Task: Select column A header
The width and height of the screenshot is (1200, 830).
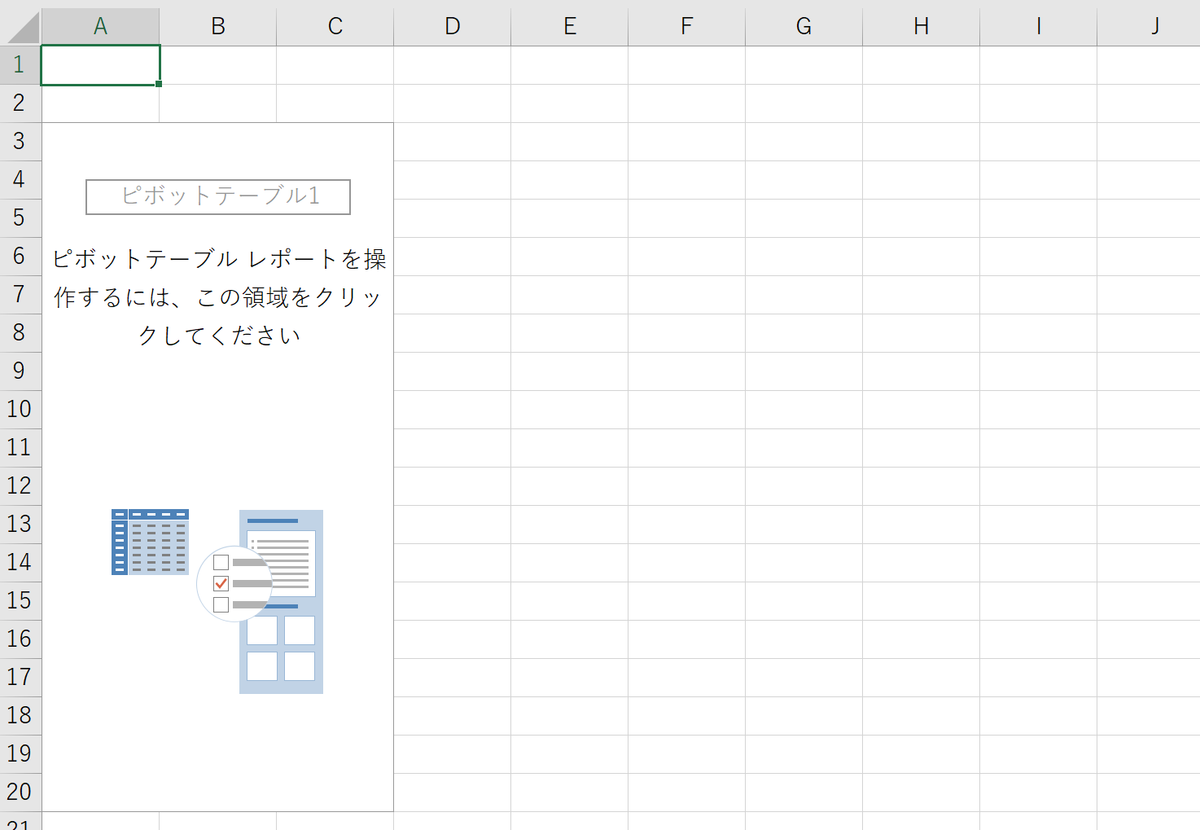Action: tap(100, 27)
